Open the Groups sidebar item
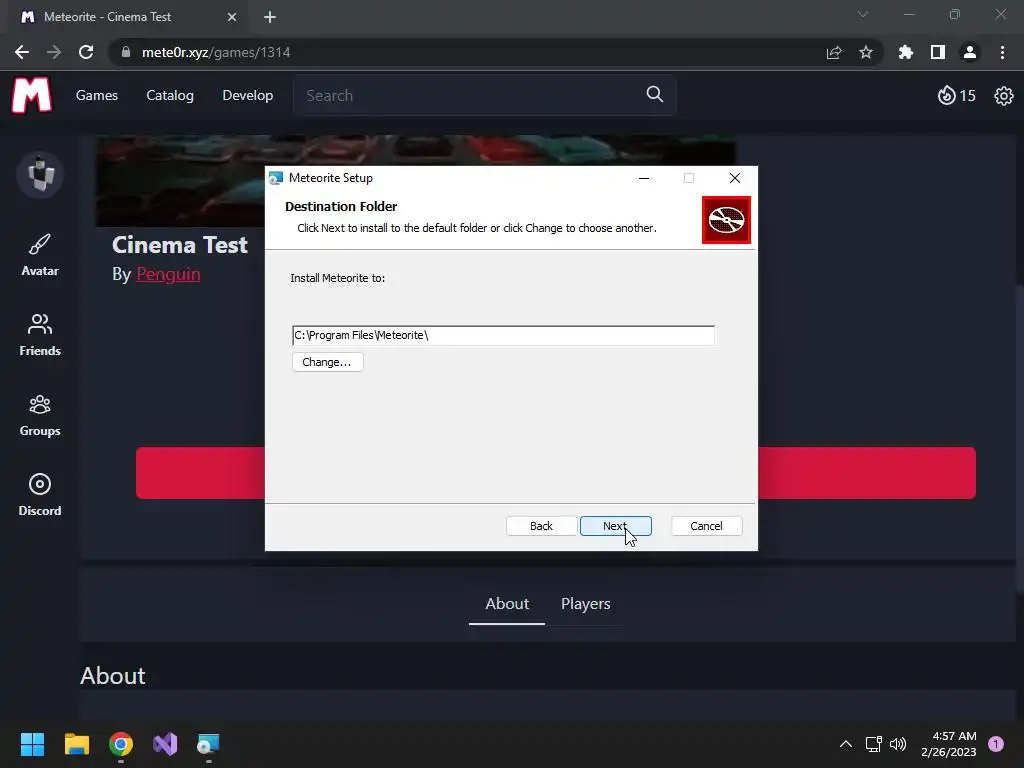This screenshot has height=768, width=1024. click(40, 415)
